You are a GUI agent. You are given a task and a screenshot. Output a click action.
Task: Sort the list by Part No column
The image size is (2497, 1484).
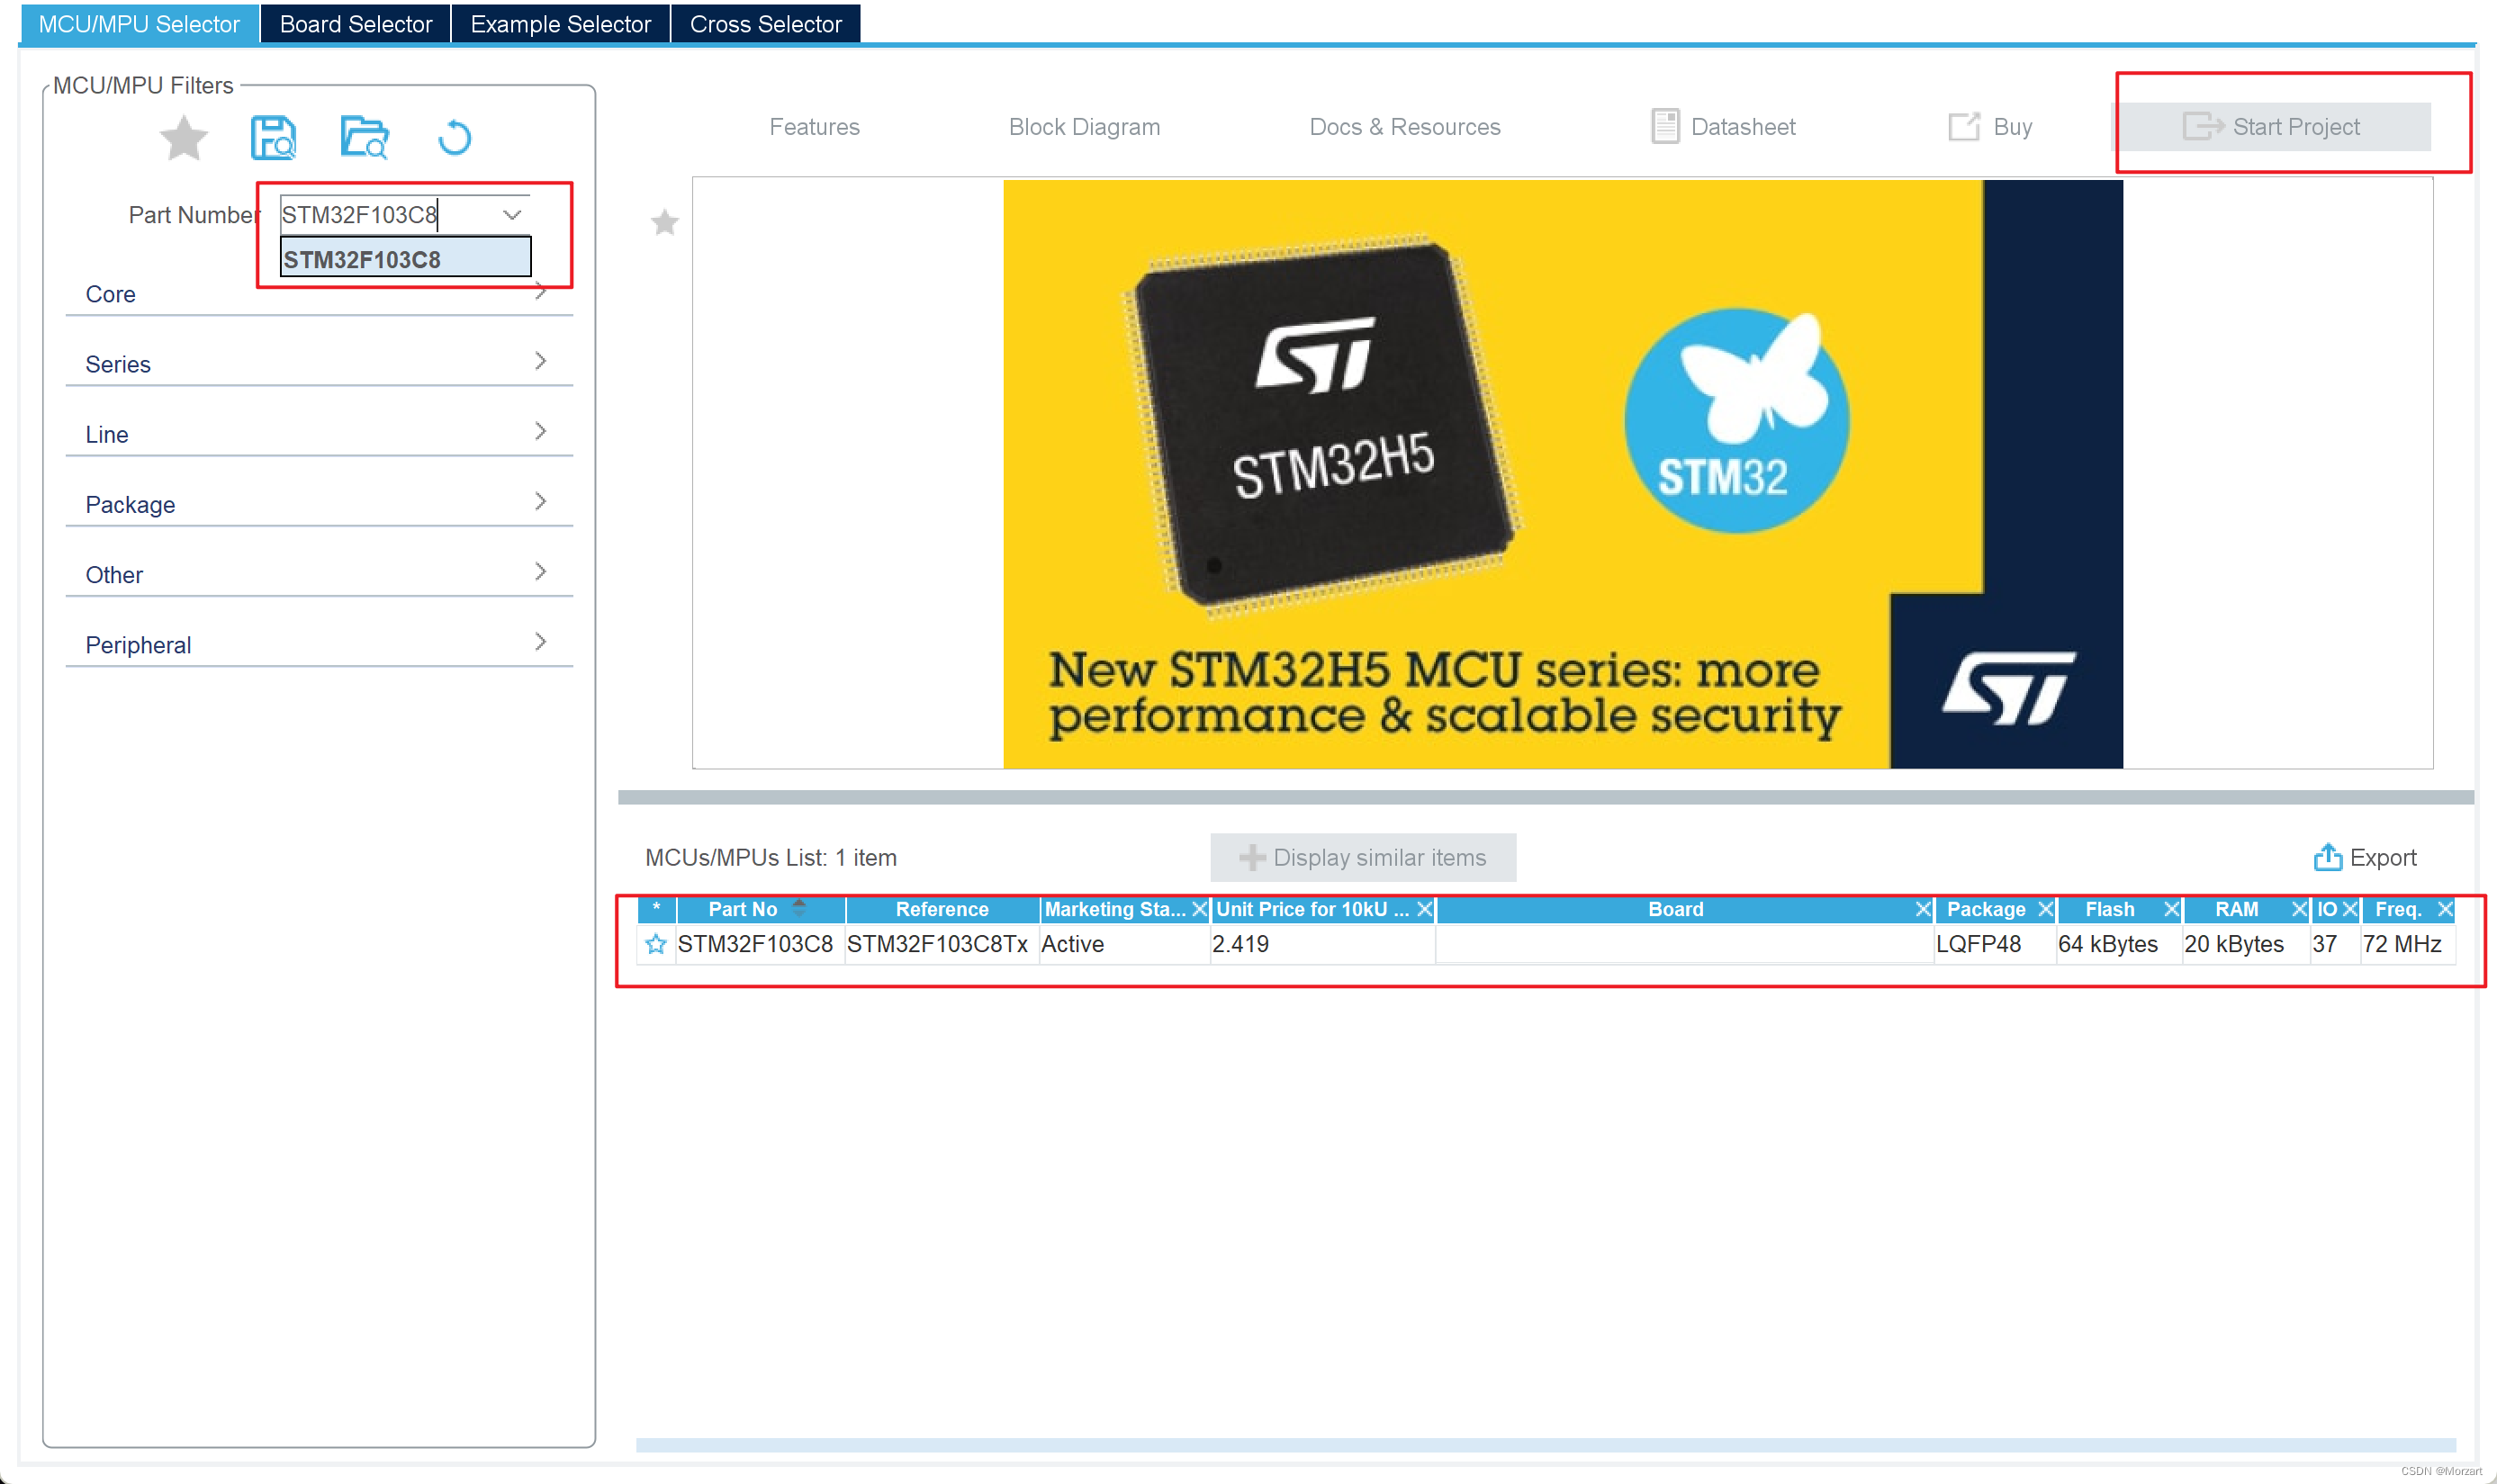point(760,909)
